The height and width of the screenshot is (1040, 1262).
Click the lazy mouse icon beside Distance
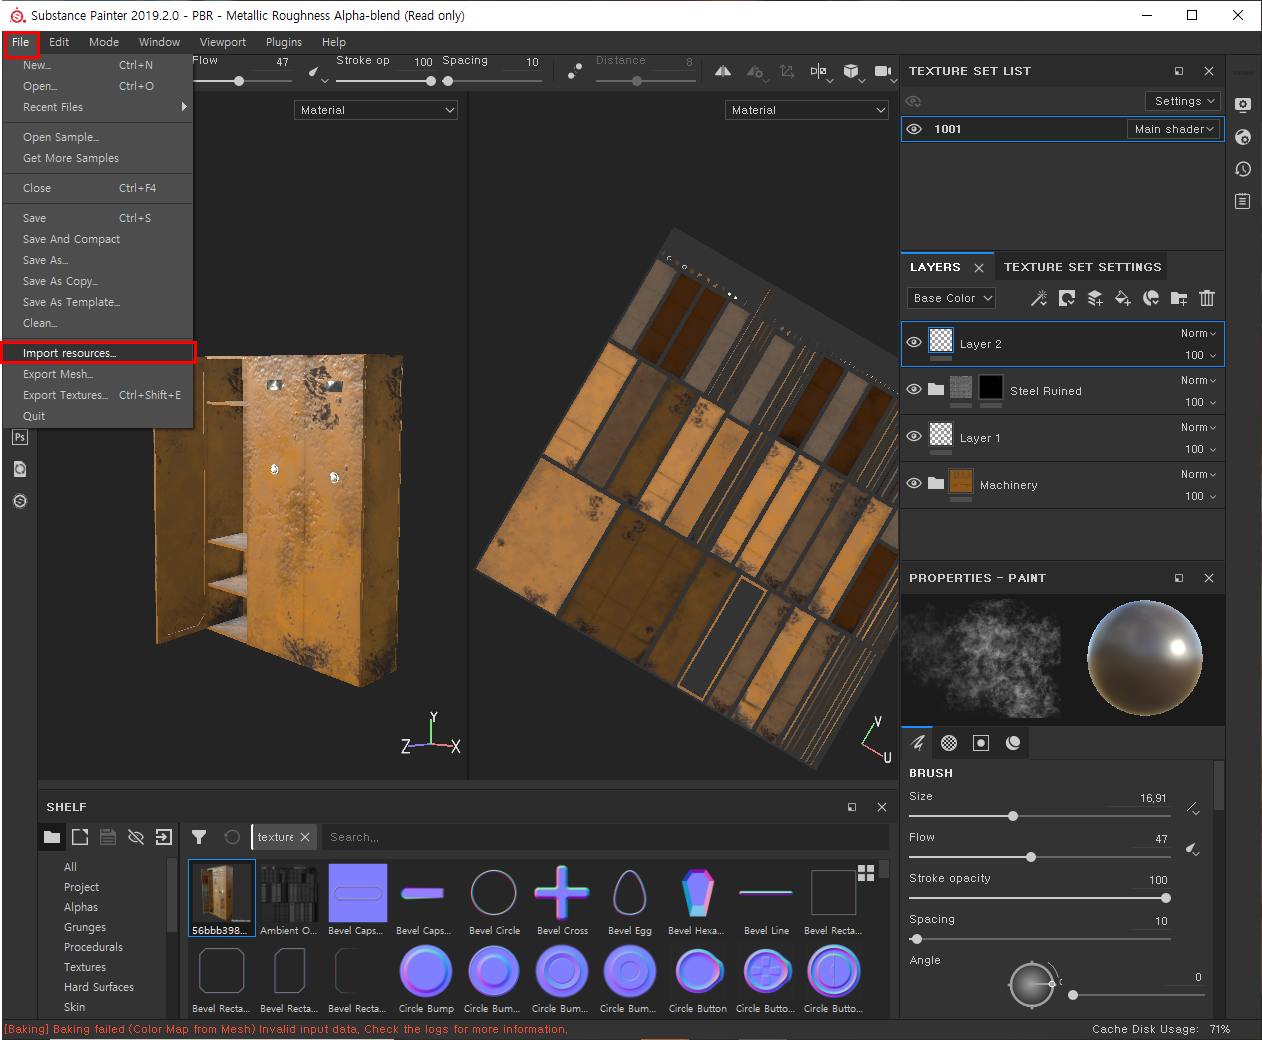pos(575,71)
